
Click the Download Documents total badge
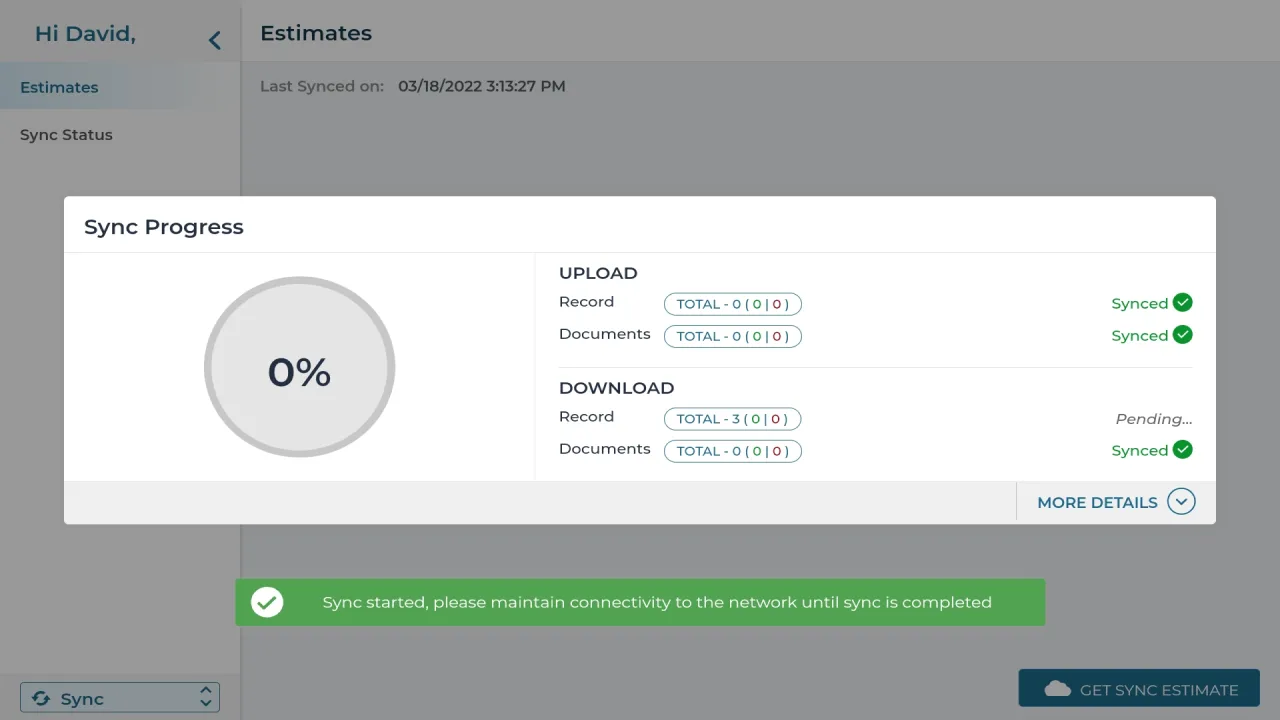click(733, 451)
